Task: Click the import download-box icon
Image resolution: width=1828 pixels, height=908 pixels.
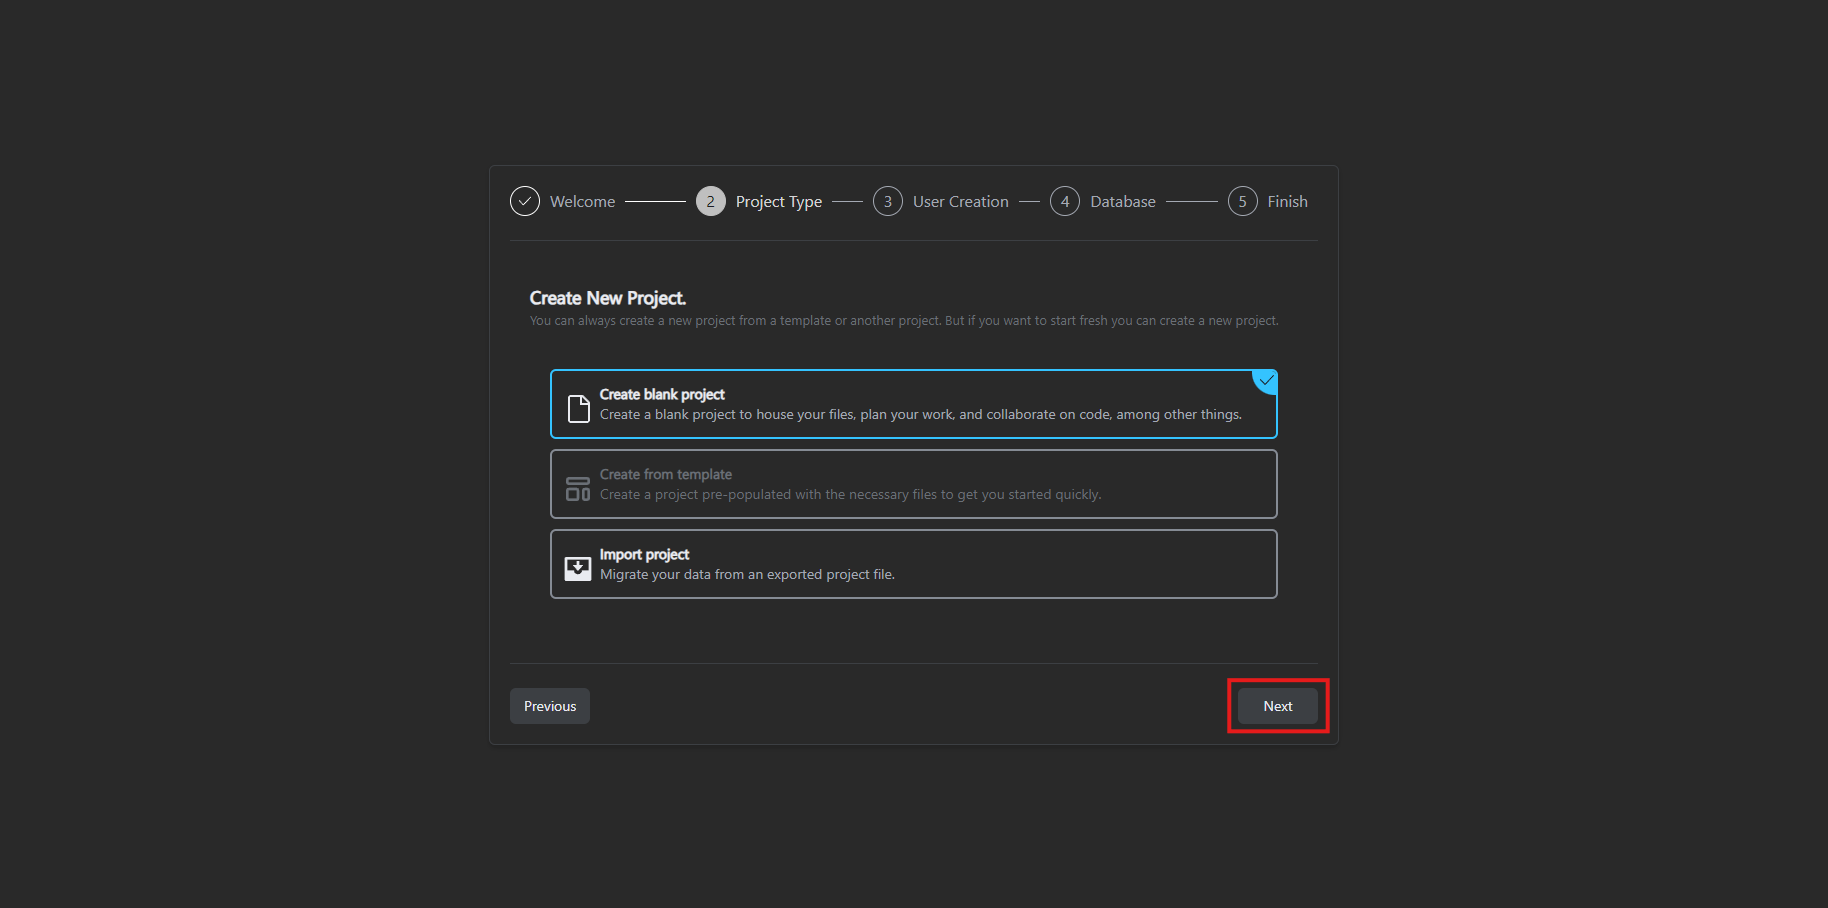Action: (x=578, y=569)
